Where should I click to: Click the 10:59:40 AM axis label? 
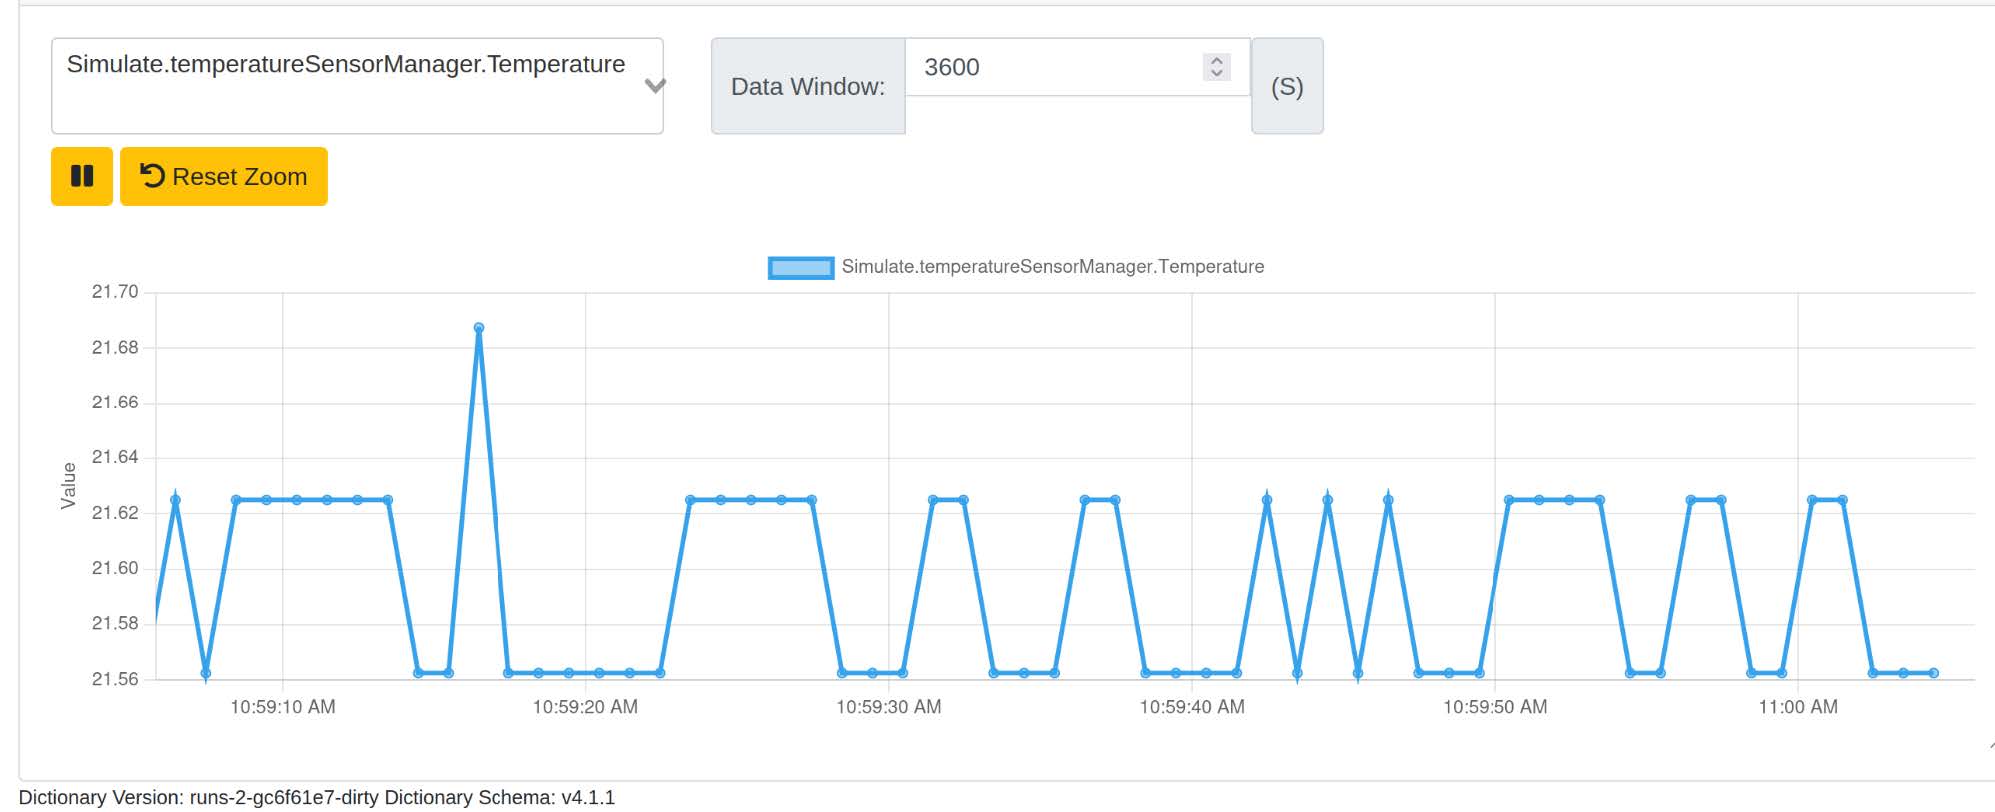point(1192,707)
